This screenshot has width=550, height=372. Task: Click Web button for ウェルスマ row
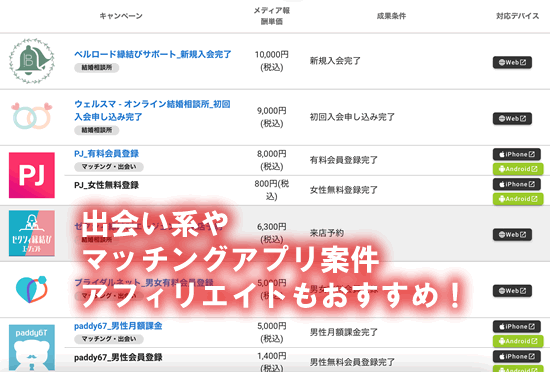coord(512,119)
